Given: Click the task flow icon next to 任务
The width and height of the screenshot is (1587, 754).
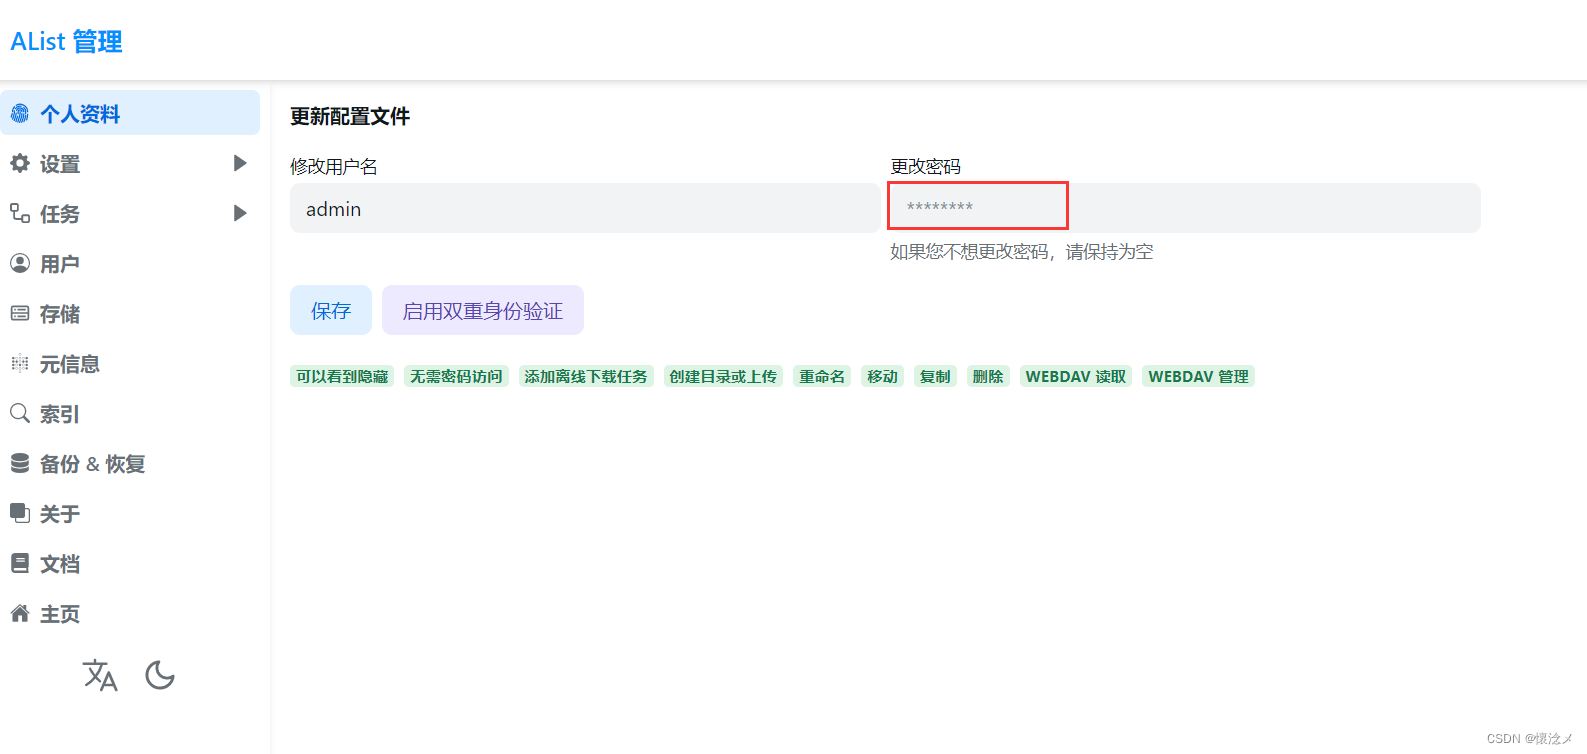Looking at the screenshot, I should [20, 213].
